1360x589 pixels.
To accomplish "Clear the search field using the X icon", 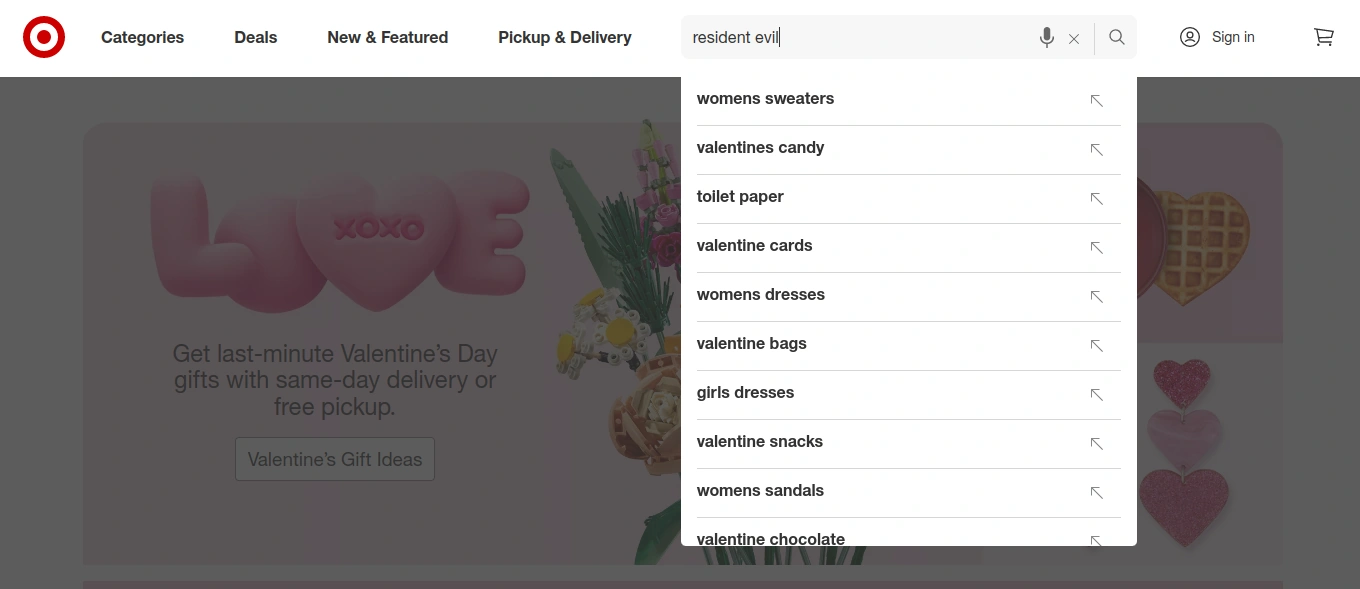I will (x=1074, y=38).
